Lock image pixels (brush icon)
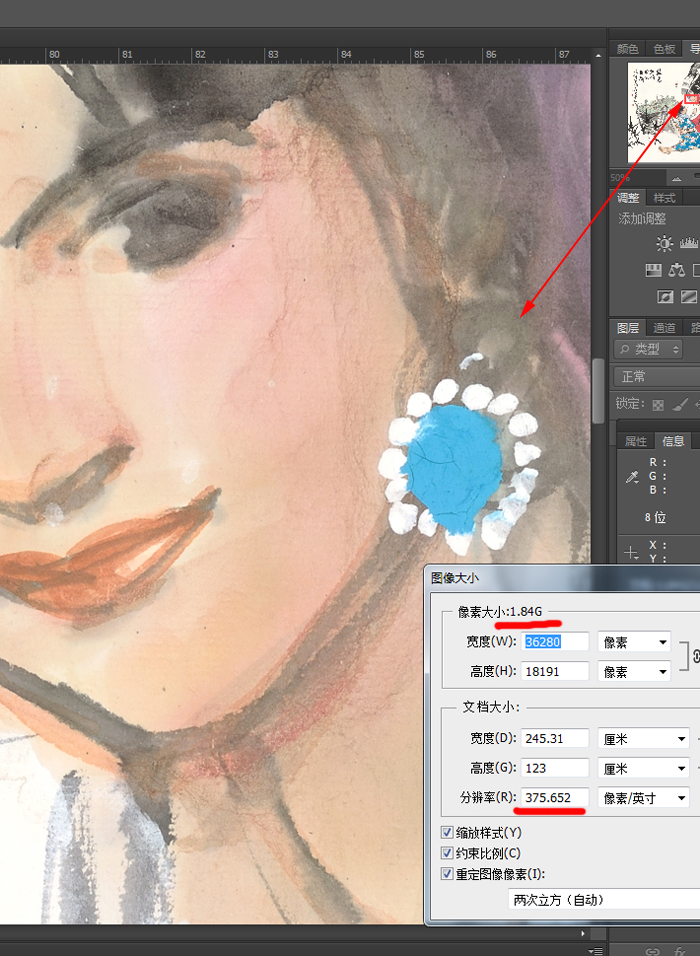Viewport: 700px width, 956px height. point(680,404)
